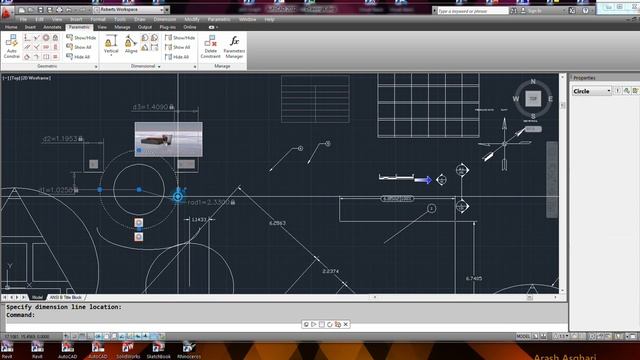Click the Save icon in quick access toolbar
Image resolution: width=640 pixels, height=360 pixels.
coord(40,10)
